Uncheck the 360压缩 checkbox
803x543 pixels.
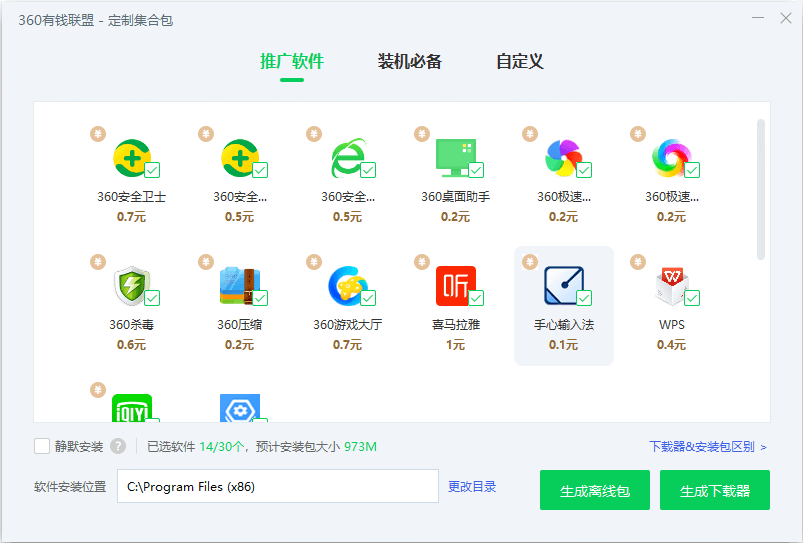tap(260, 298)
